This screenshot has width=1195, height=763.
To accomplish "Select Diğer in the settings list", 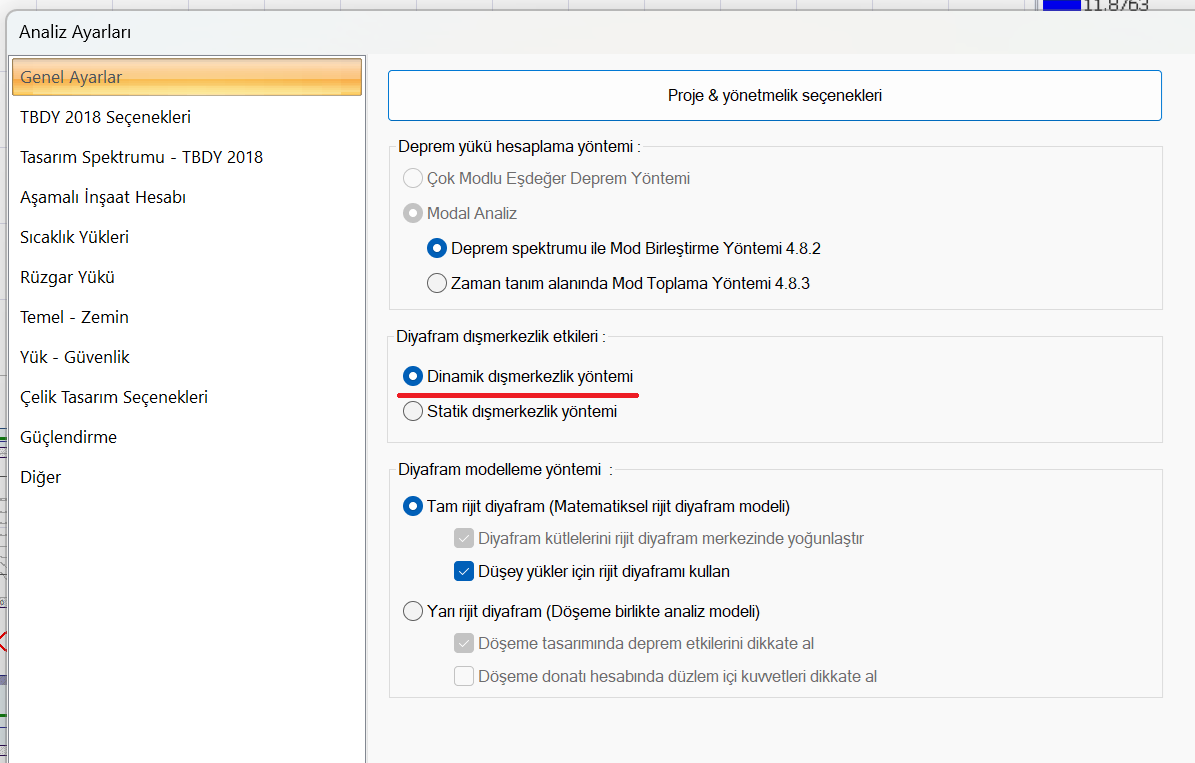I will (x=40, y=477).
